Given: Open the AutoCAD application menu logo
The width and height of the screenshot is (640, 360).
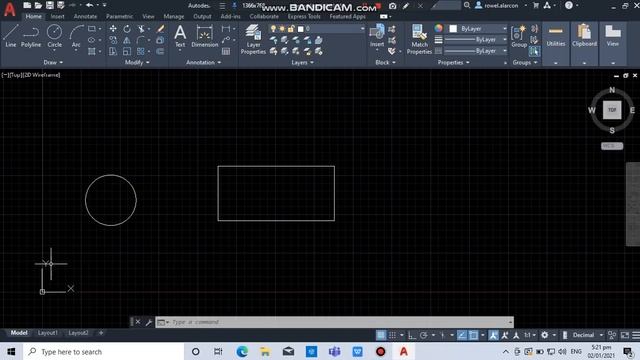Looking at the screenshot, I should coord(10,9).
